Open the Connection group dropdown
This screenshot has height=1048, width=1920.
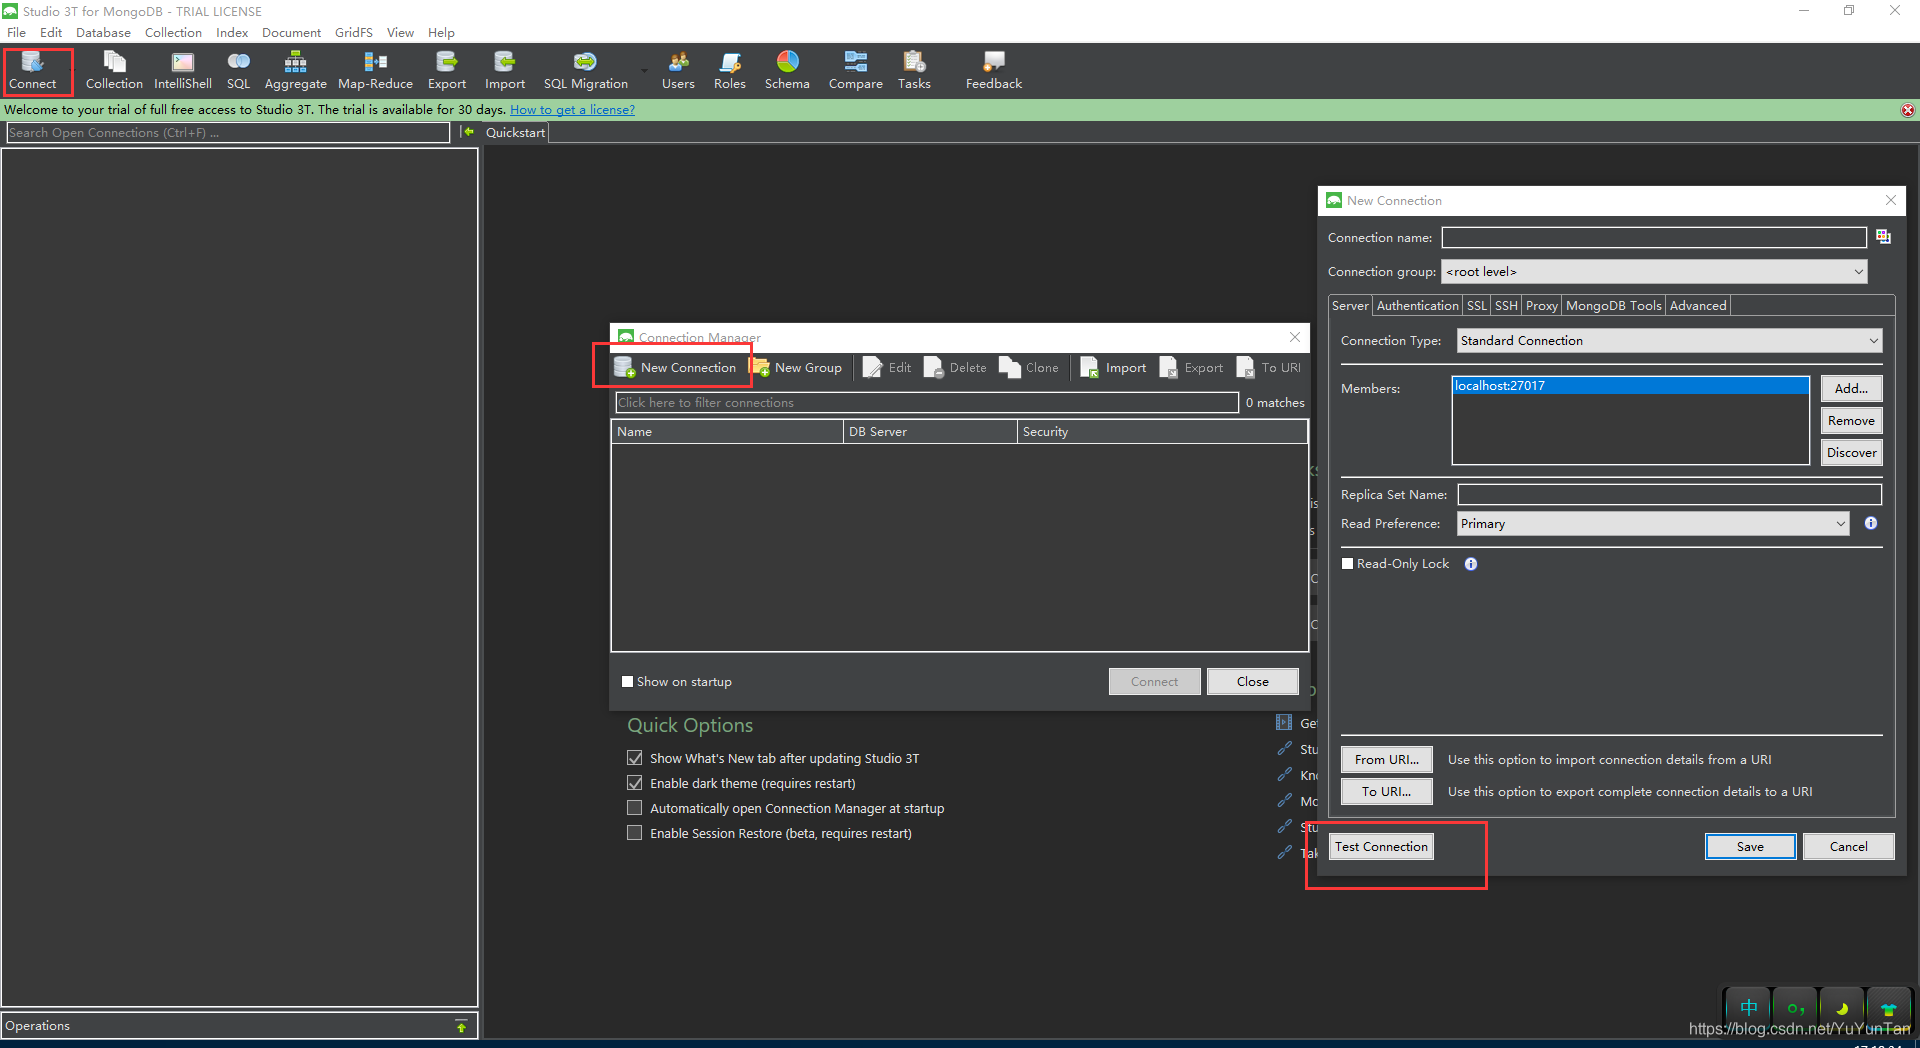pos(1654,272)
